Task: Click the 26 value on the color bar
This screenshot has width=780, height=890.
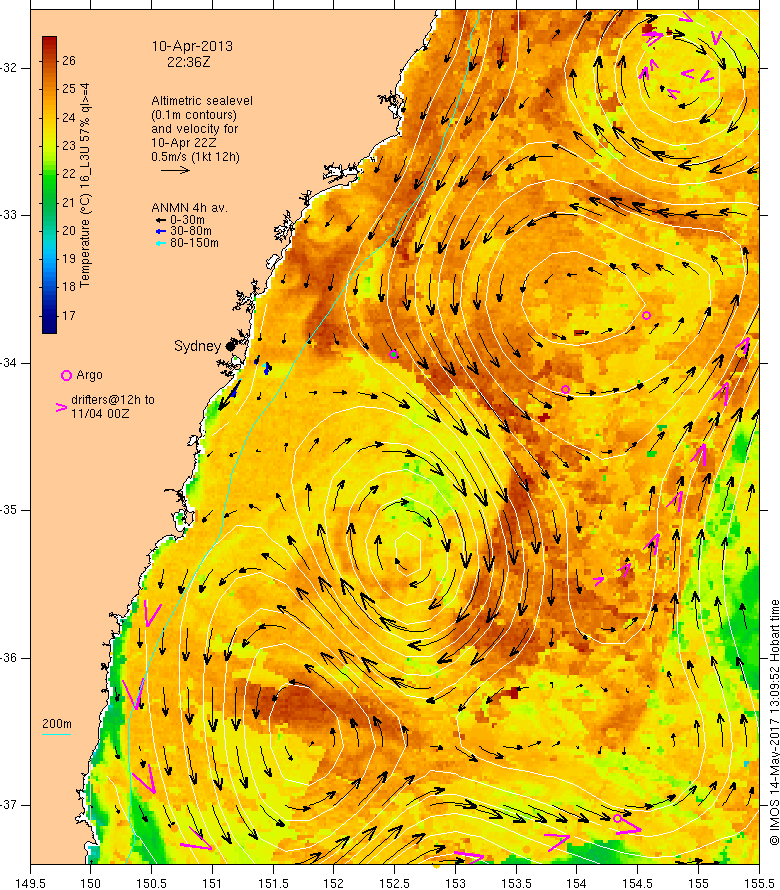Action: coord(69,61)
